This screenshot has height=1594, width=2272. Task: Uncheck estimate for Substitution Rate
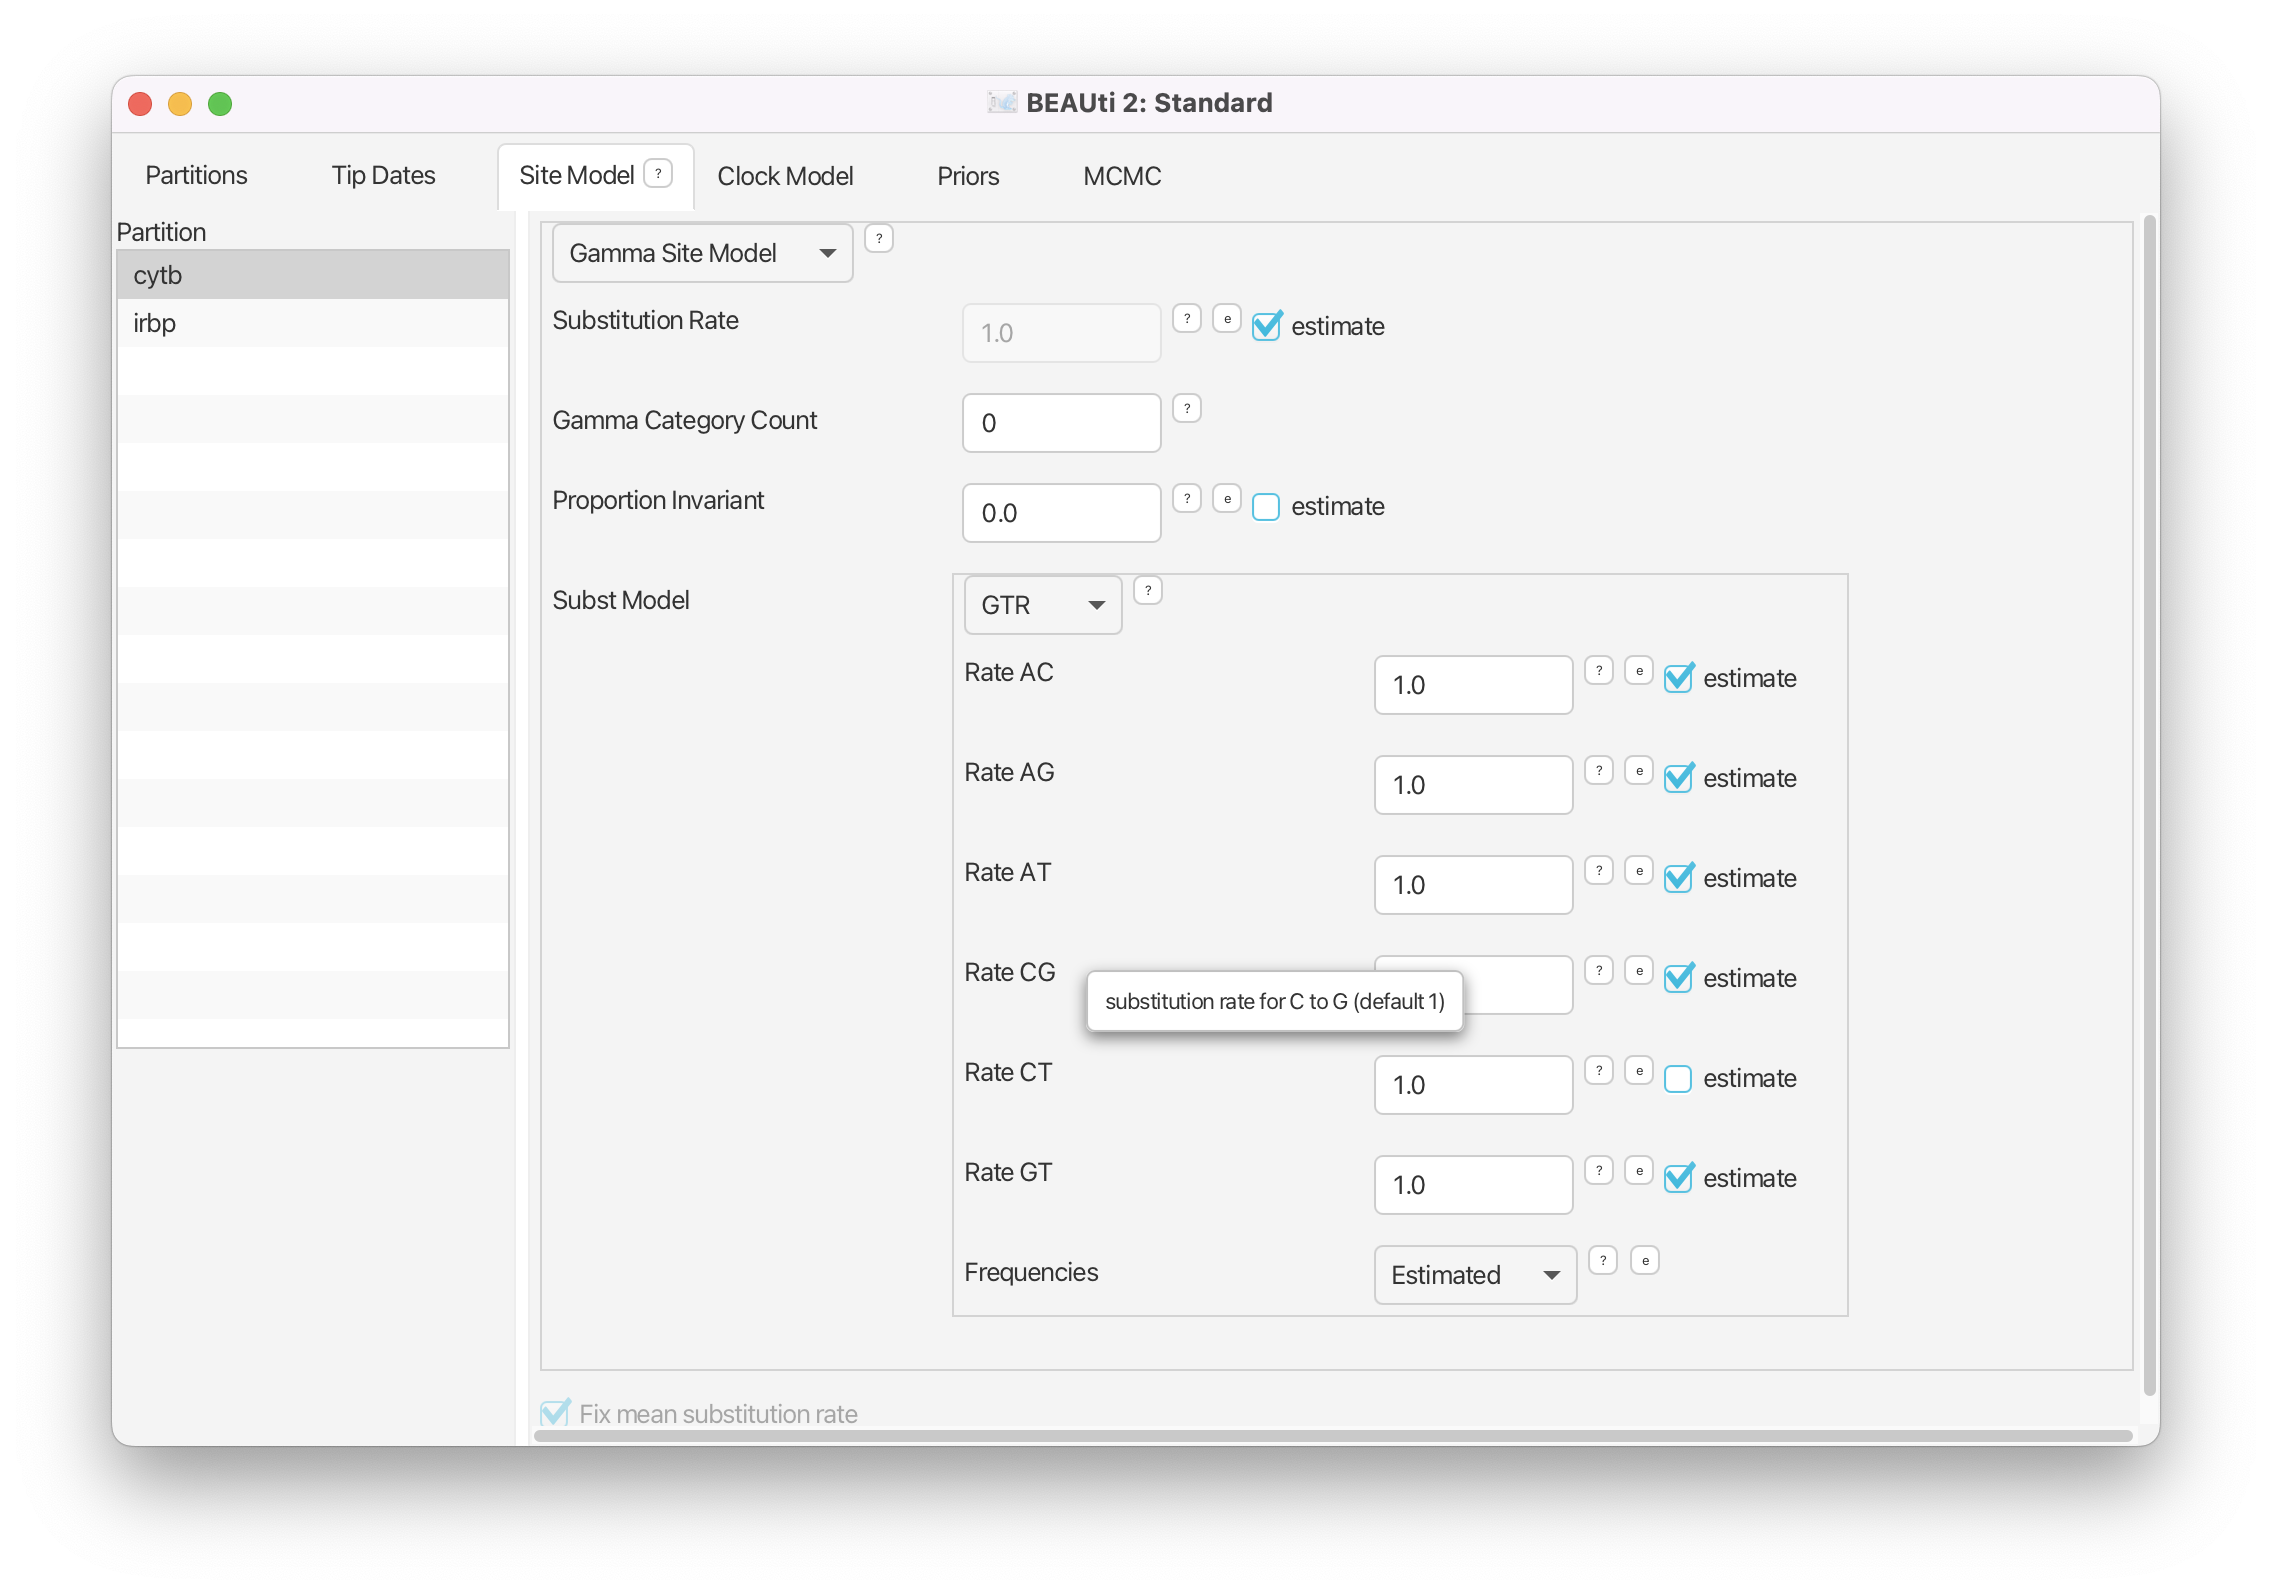(x=1266, y=326)
